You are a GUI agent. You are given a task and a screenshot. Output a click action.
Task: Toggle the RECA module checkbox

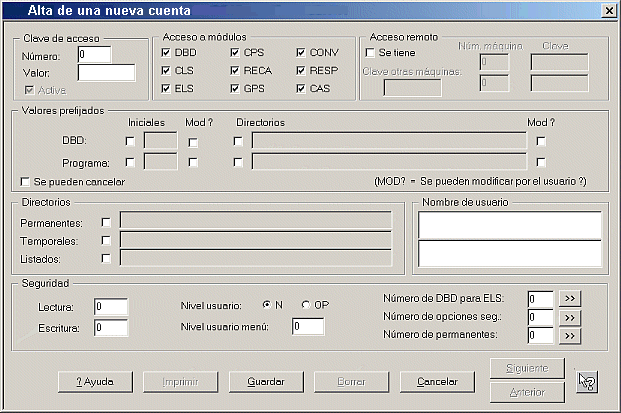234,70
